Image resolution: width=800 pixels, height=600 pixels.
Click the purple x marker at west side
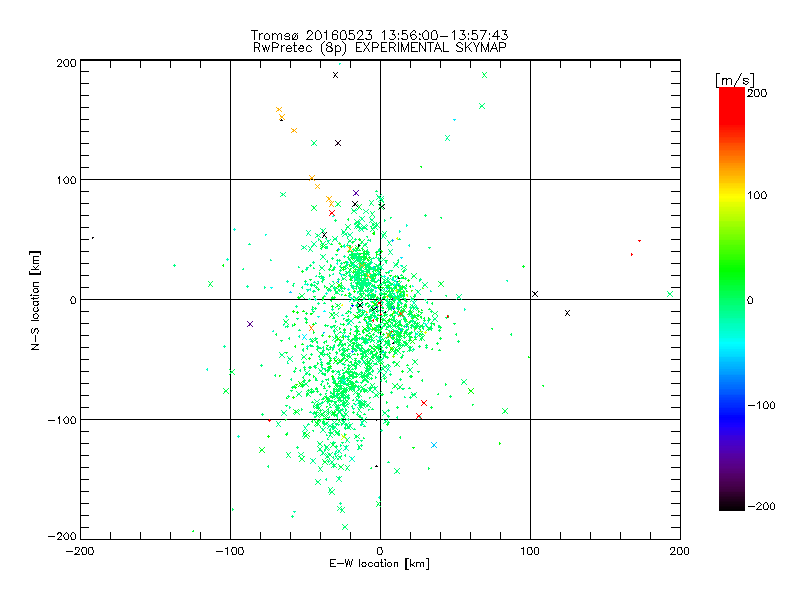pos(250,324)
